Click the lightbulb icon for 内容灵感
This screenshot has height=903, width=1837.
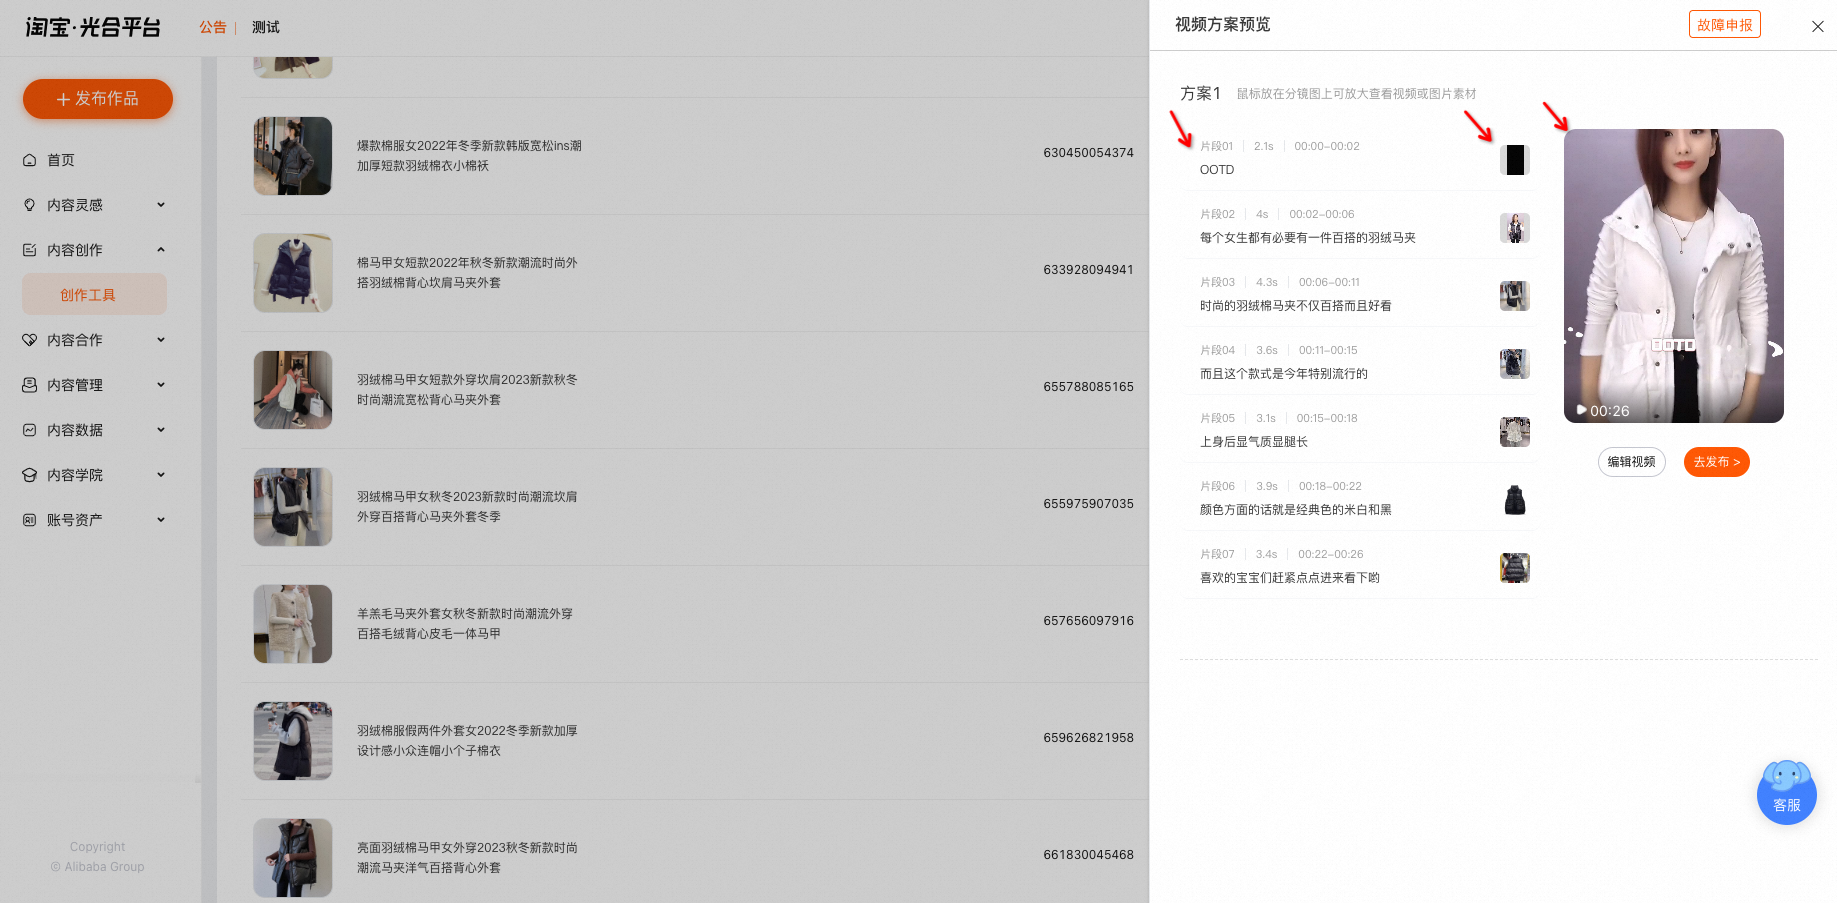[29, 205]
